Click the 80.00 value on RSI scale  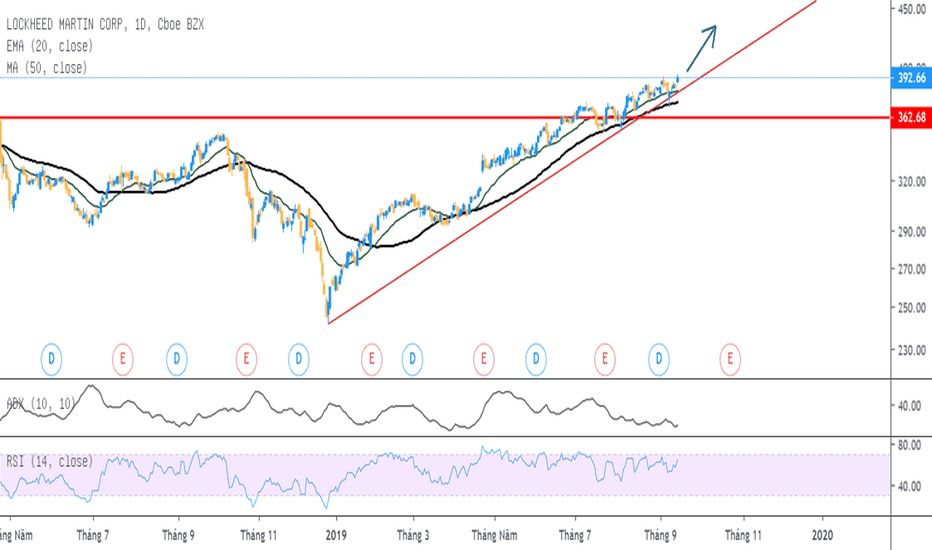[909, 445]
